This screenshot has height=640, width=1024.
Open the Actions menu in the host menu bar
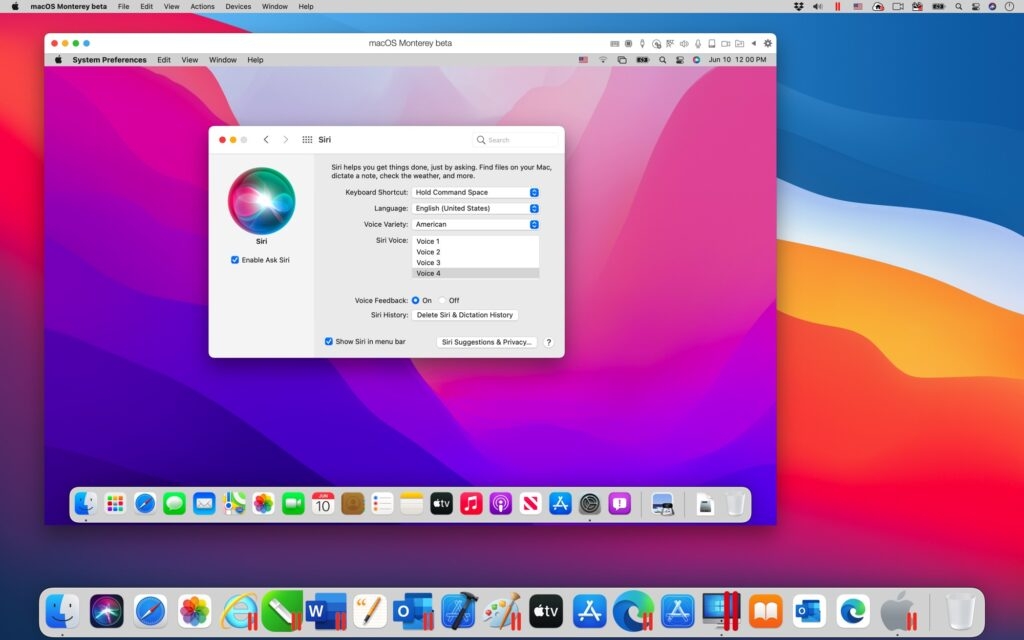[x=202, y=7]
